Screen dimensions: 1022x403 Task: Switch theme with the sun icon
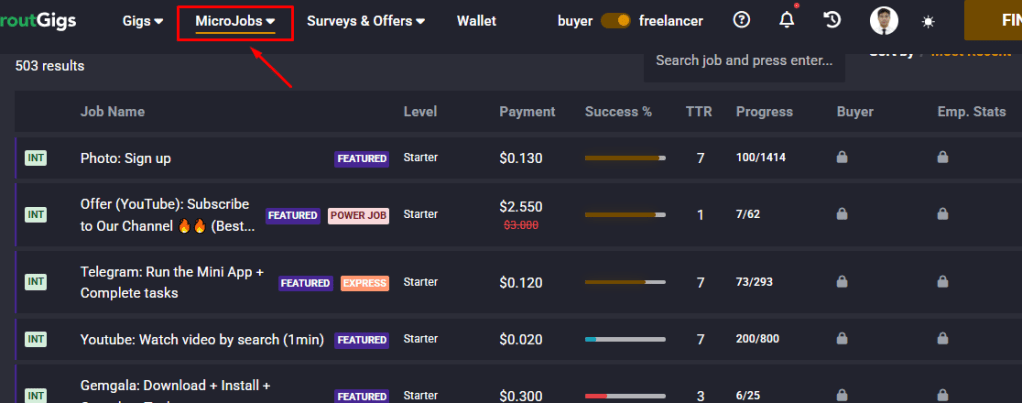click(928, 22)
